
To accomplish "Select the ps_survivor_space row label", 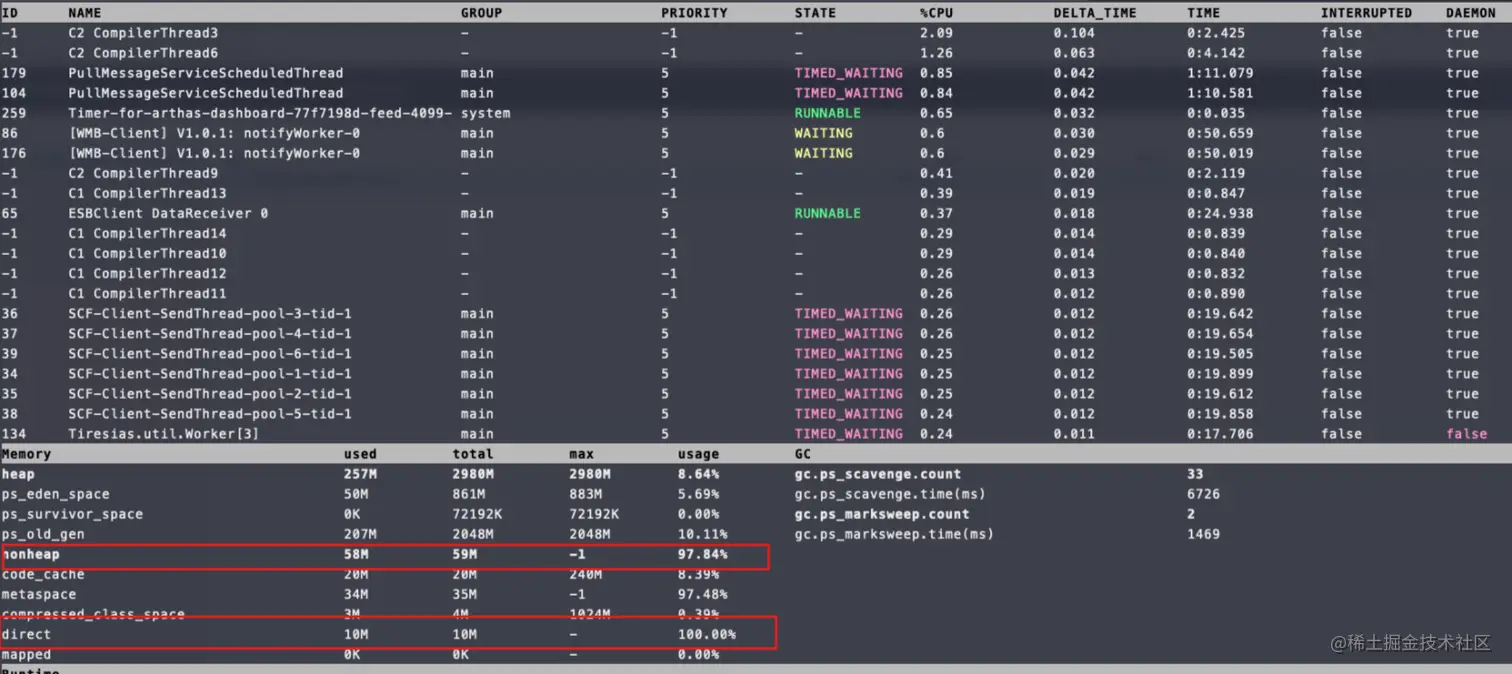I will pyautogui.click(x=72, y=514).
